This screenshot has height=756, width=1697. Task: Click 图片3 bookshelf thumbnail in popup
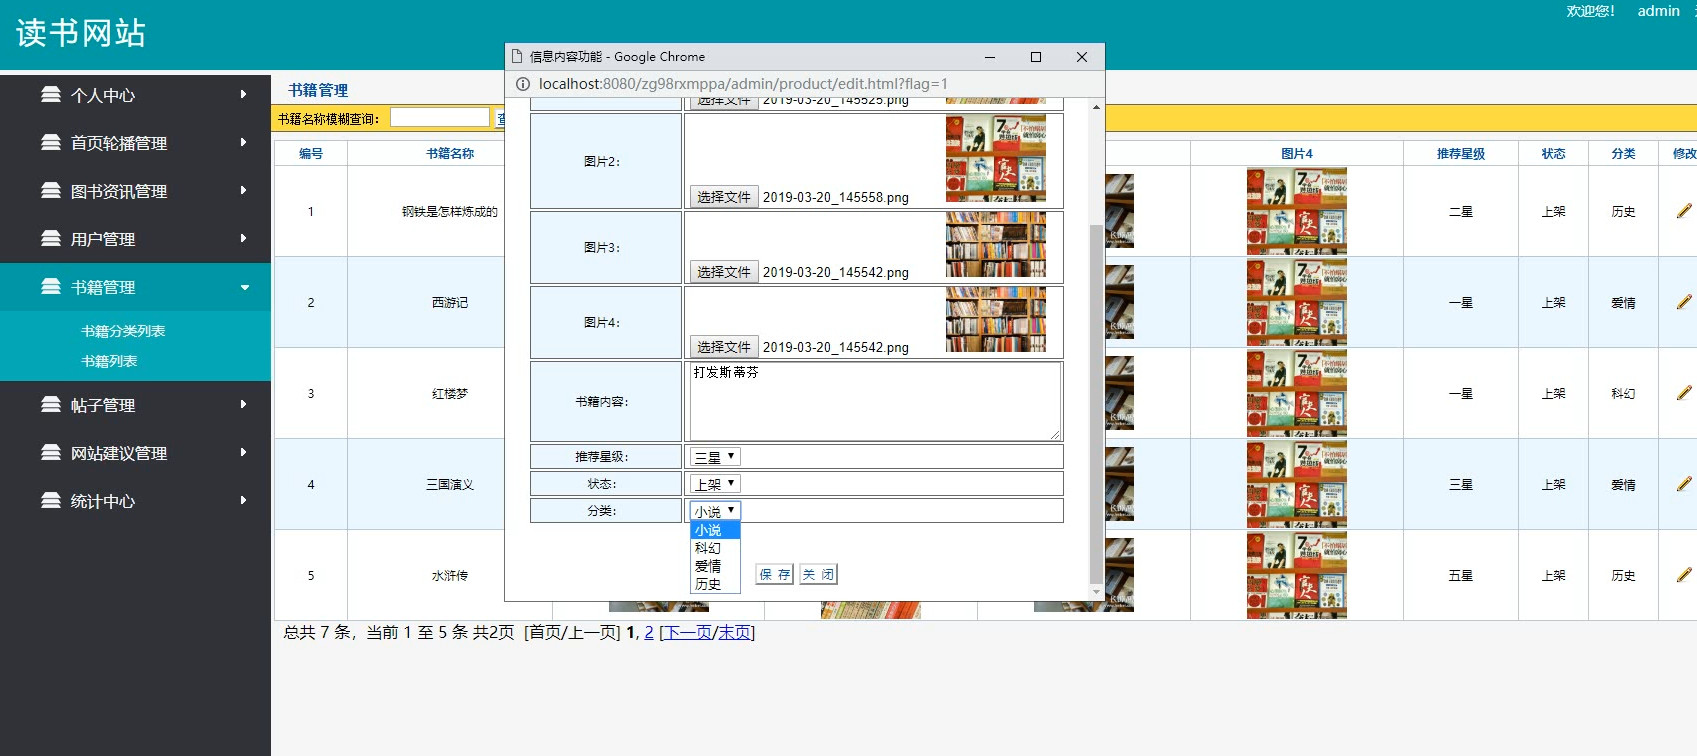point(996,245)
